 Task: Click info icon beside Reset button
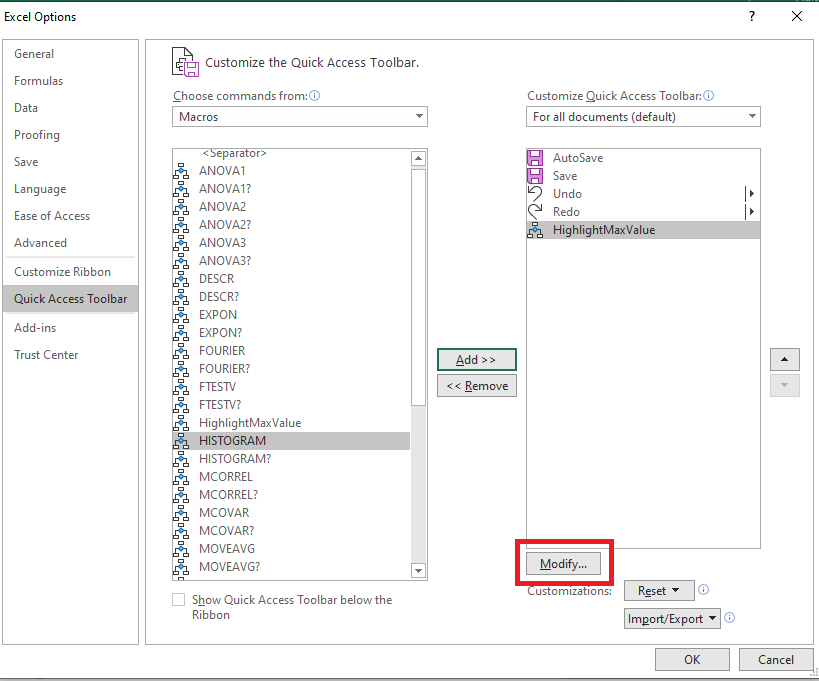(x=704, y=590)
